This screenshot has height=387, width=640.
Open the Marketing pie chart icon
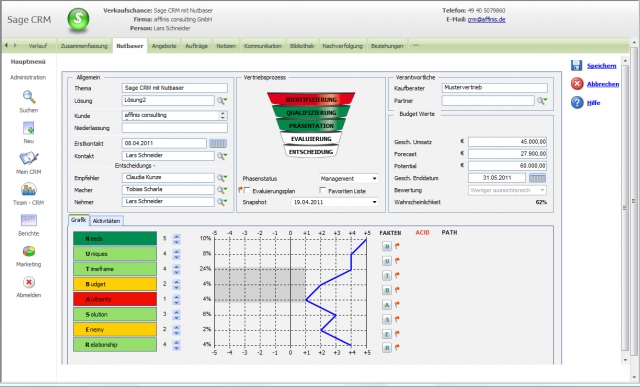click(x=29, y=251)
